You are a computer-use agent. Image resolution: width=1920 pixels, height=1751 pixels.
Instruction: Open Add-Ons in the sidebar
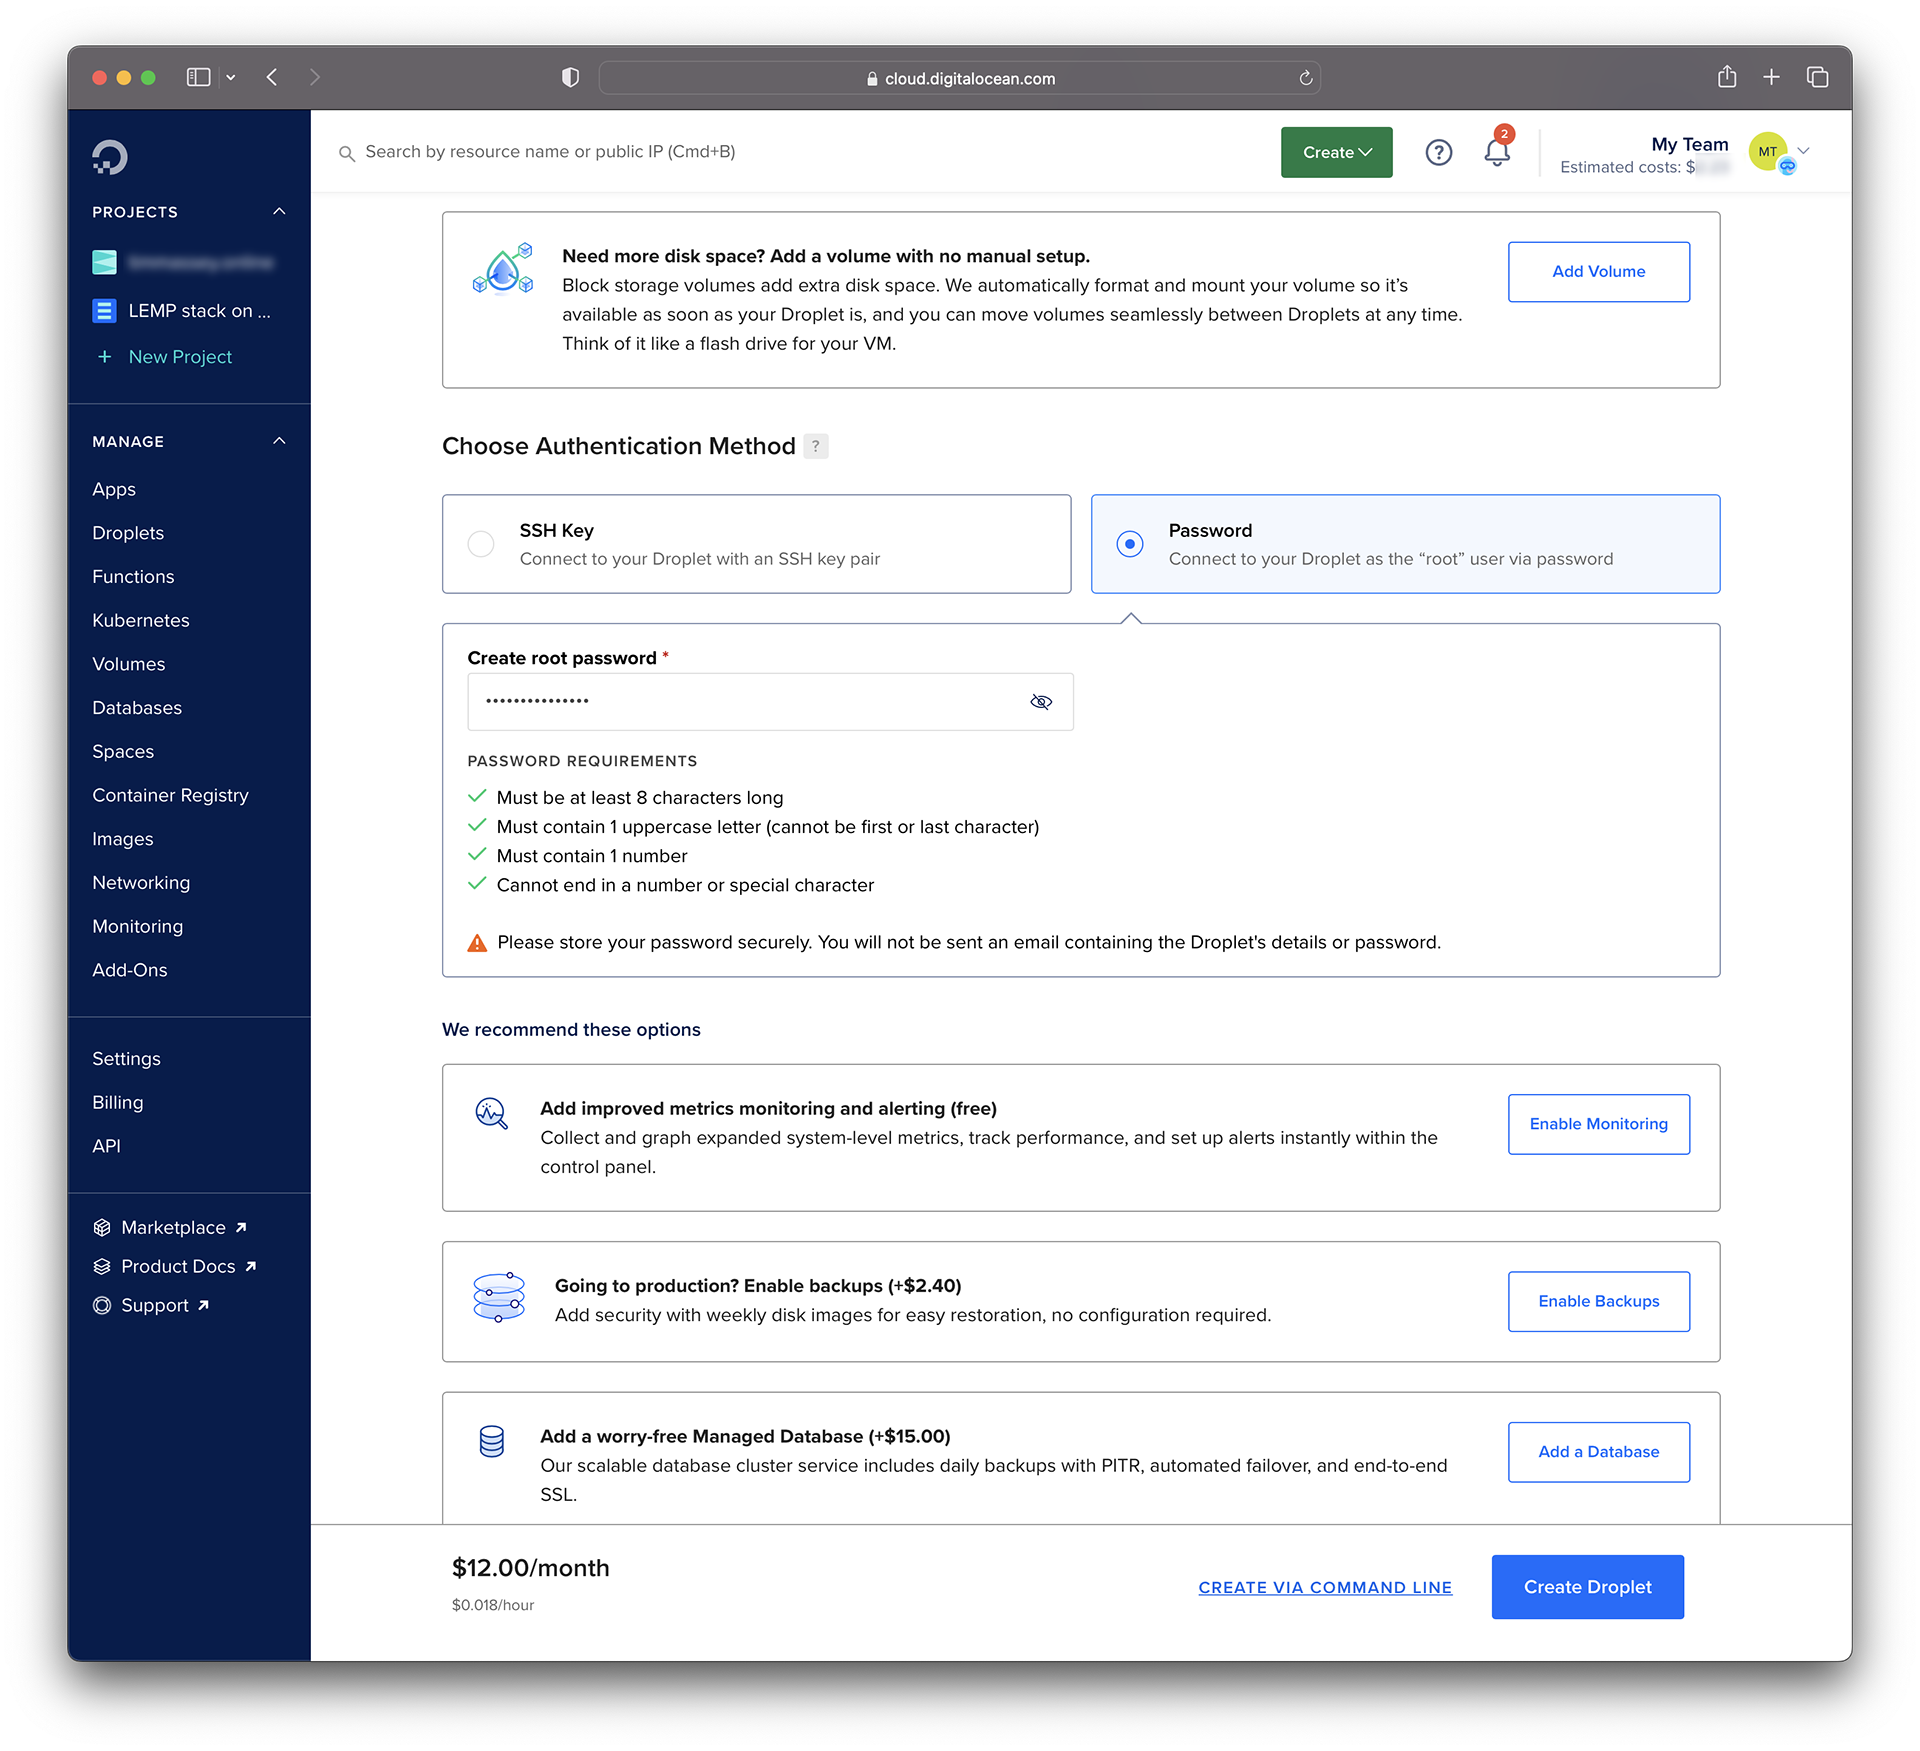tap(130, 970)
